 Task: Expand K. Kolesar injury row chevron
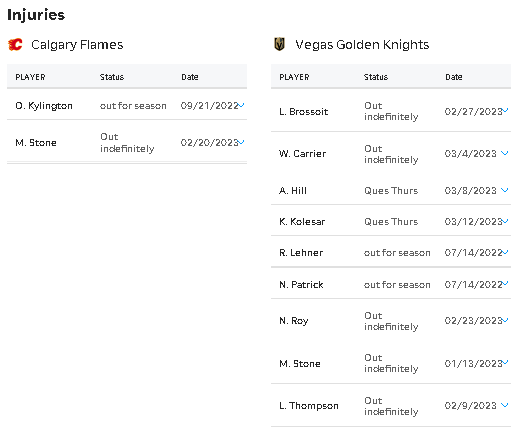click(506, 221)
